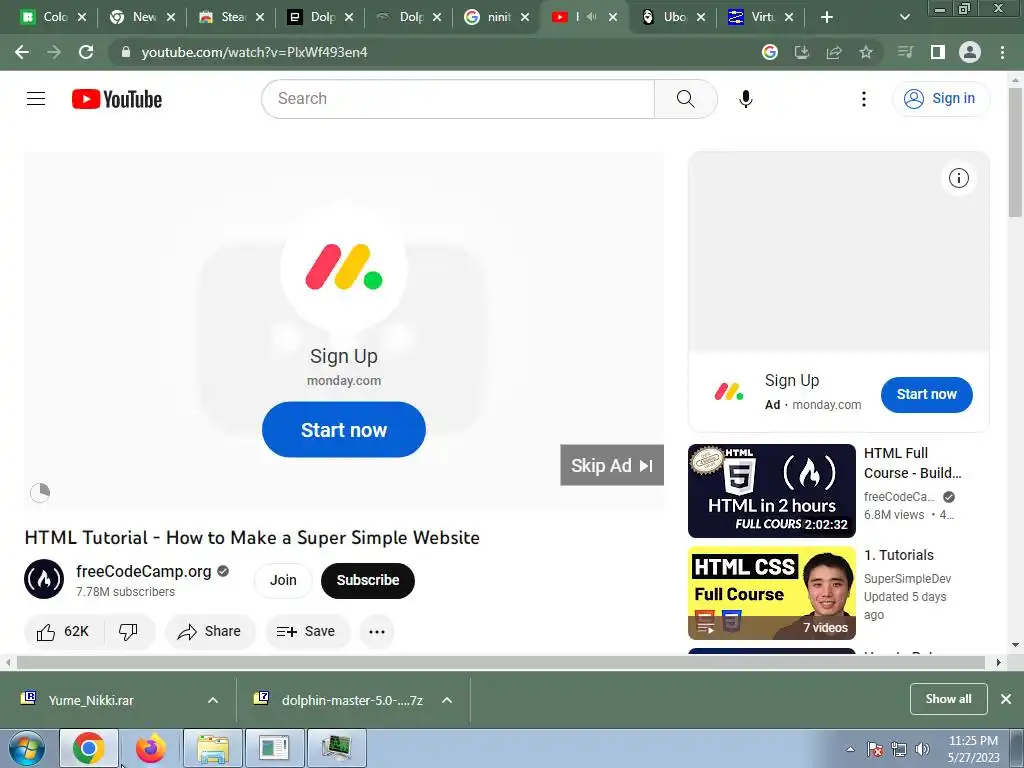Expand dolphin-master 7z download options arrow
The image size is (1024, 768).
coord(447,700)
